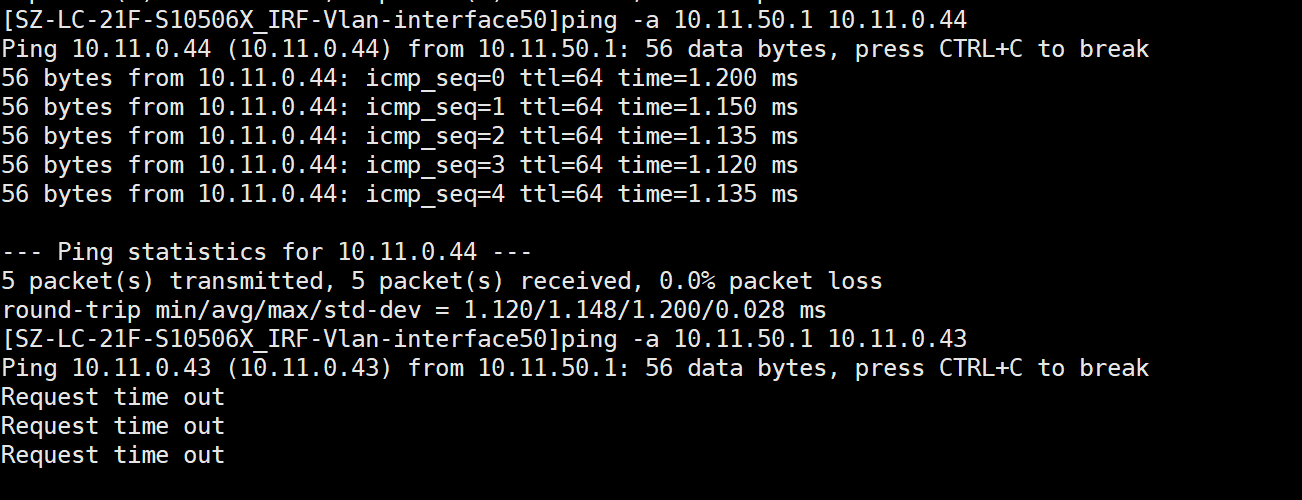The height and width of the screenshot is (500, 1302).
Task: Click the time=1.120 ms value
Action: pos(708,165)
